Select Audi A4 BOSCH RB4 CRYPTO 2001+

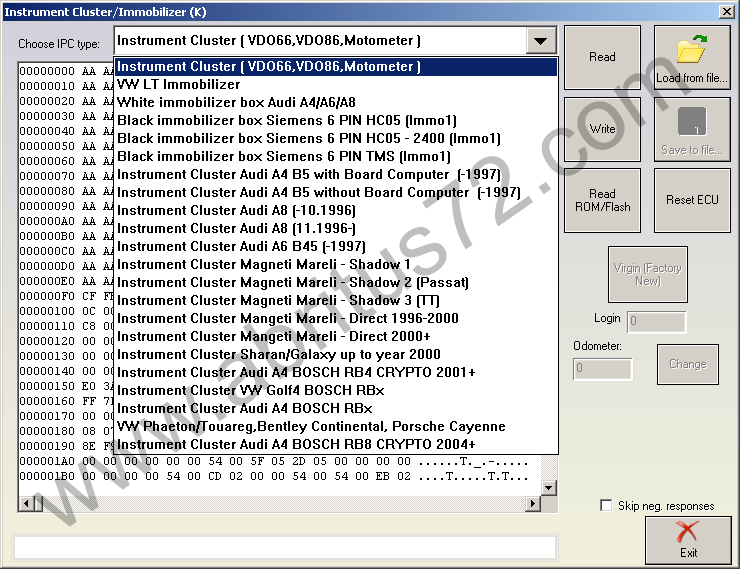click(x=336, y=372)
